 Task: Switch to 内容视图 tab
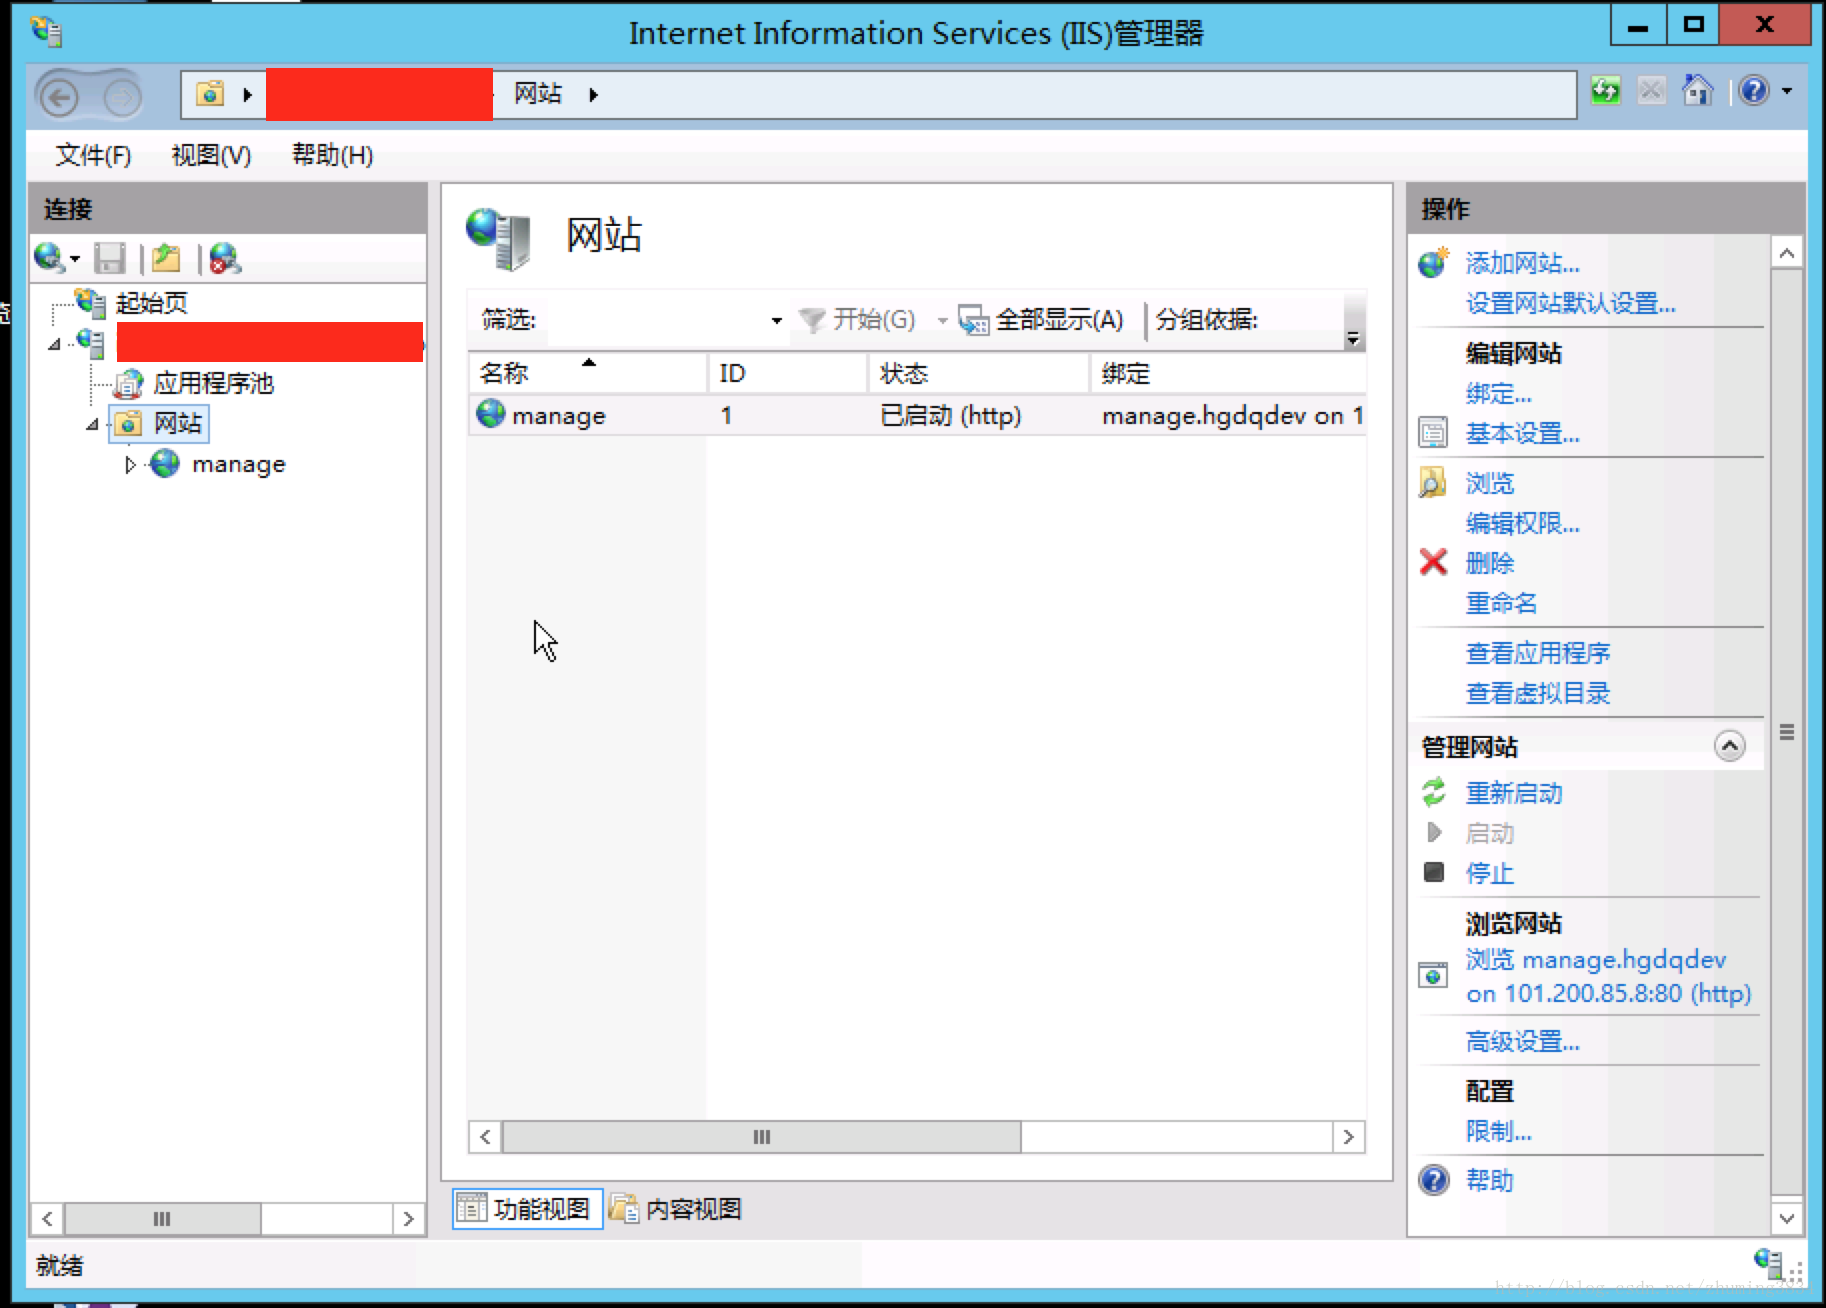click(678, 1209)
